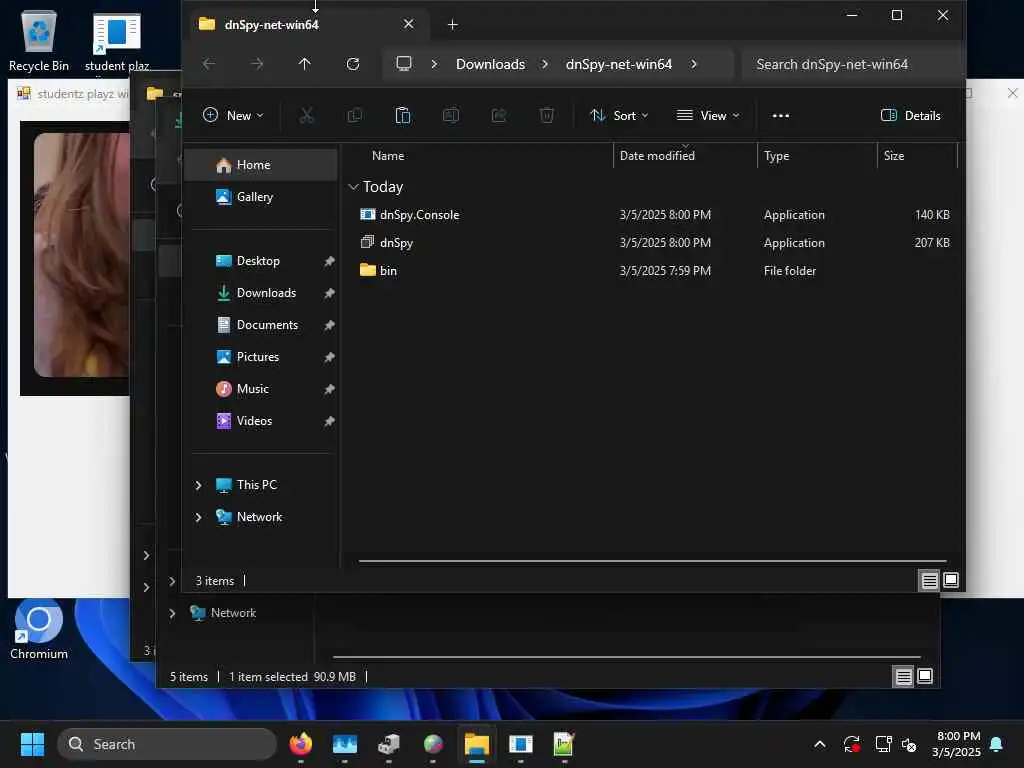Click the network status tray icon

coord(884,744)
